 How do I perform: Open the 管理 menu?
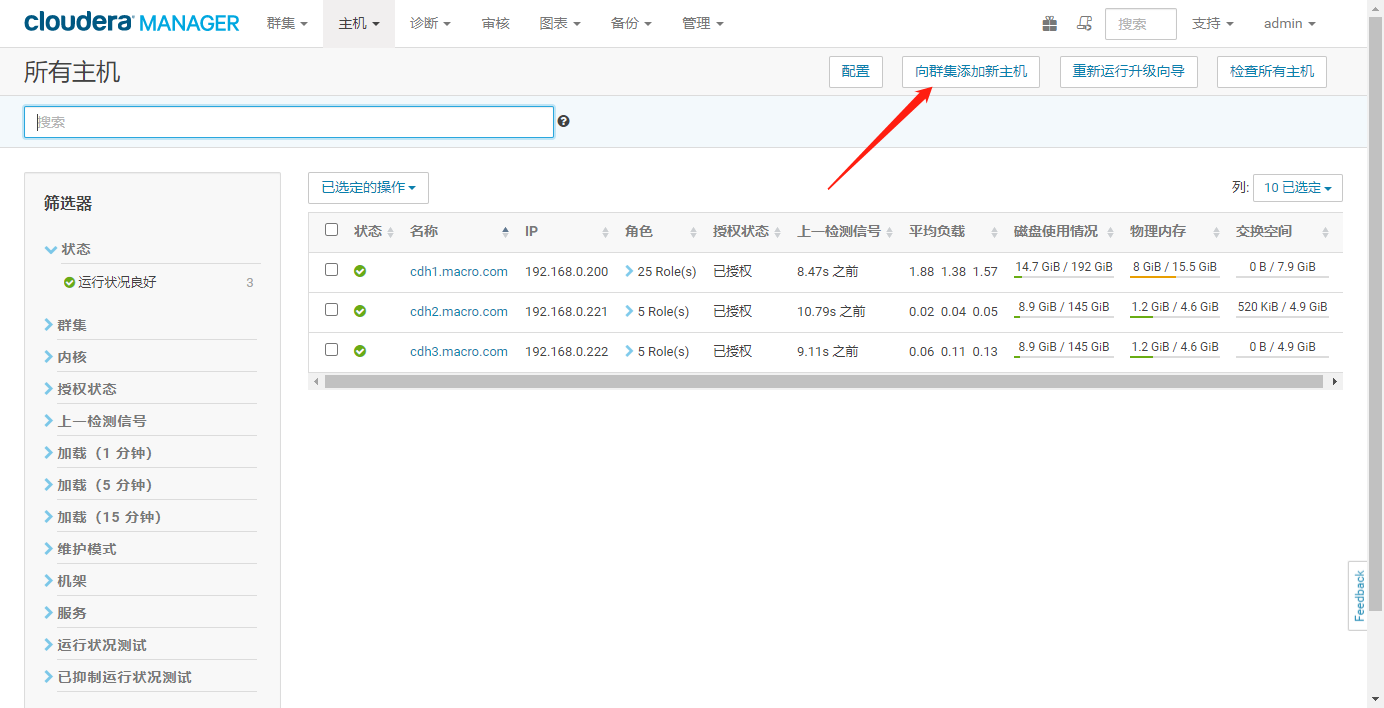pyautogui.click(x=702, y=23)
